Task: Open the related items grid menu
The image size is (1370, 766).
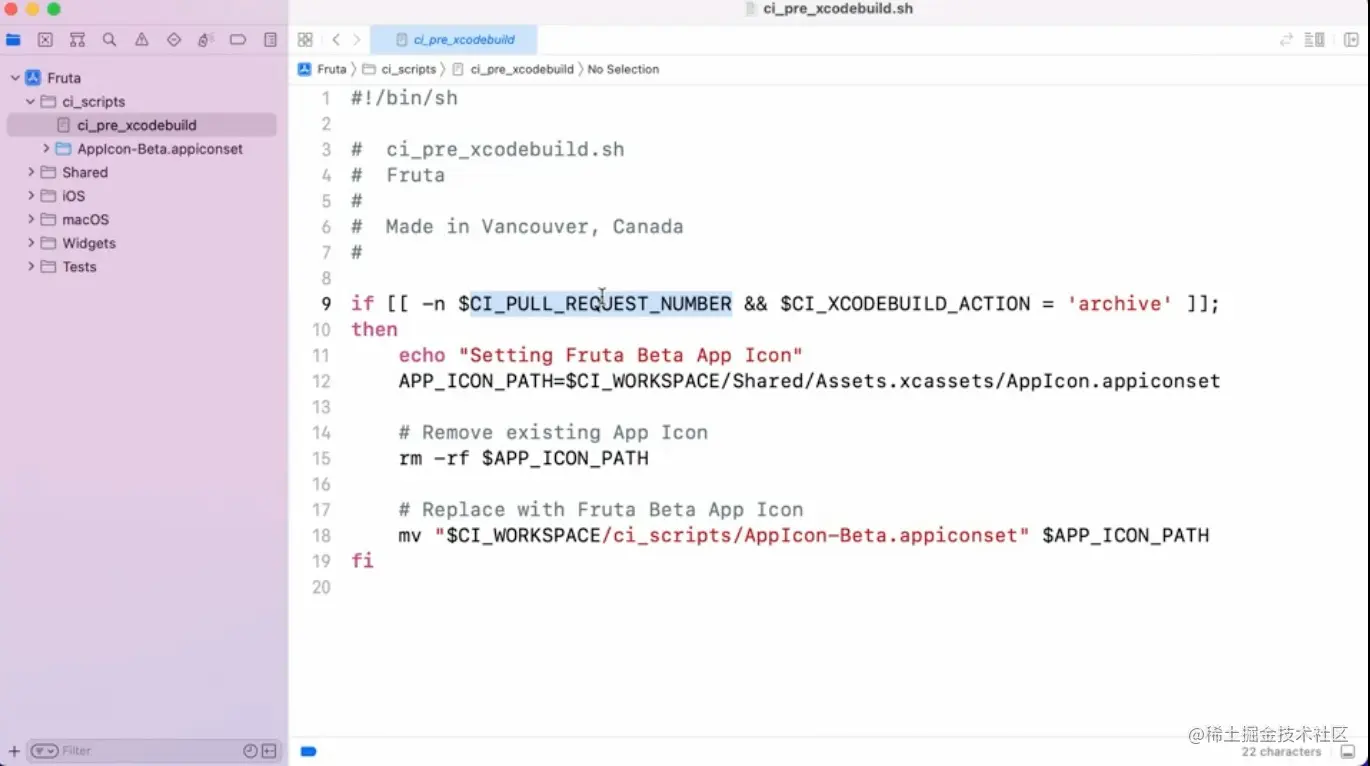Action: pos(305,40)
